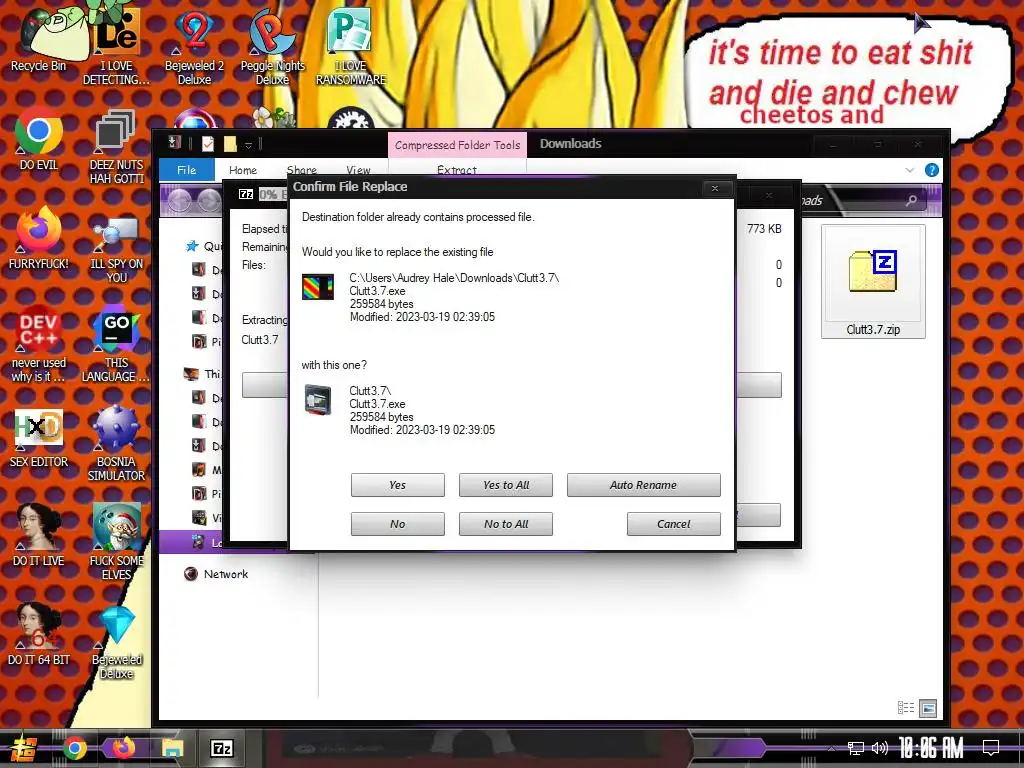Image resolution: width=1024 pixels, height=768 pixels.
Task: Click the Explorer back navigation button
Action: (178, 200)
